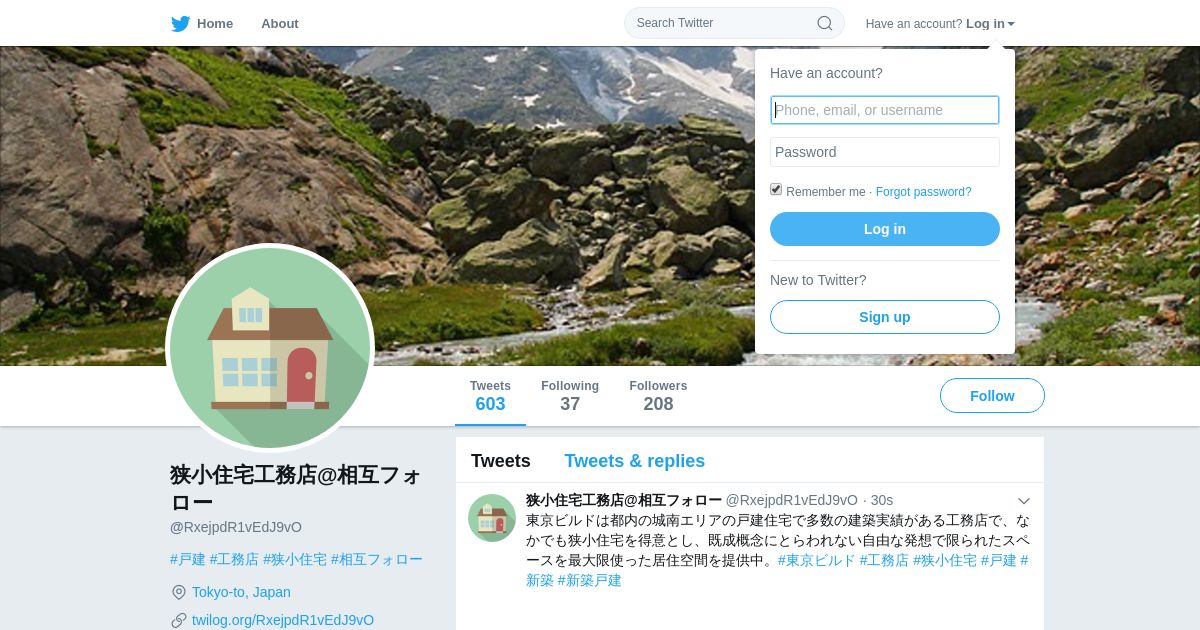This screenshot has height=630, width=1200.
Task: Click the small house avatar beside tweet
Action: 492,518
